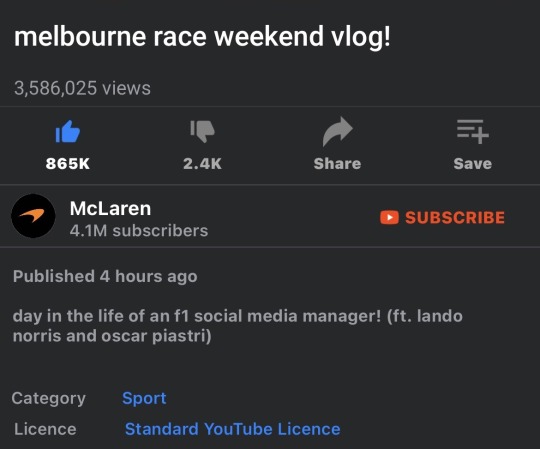Tap the 4.1M subscribers text
Screen dimensions: 540x449
pos(139,231)
